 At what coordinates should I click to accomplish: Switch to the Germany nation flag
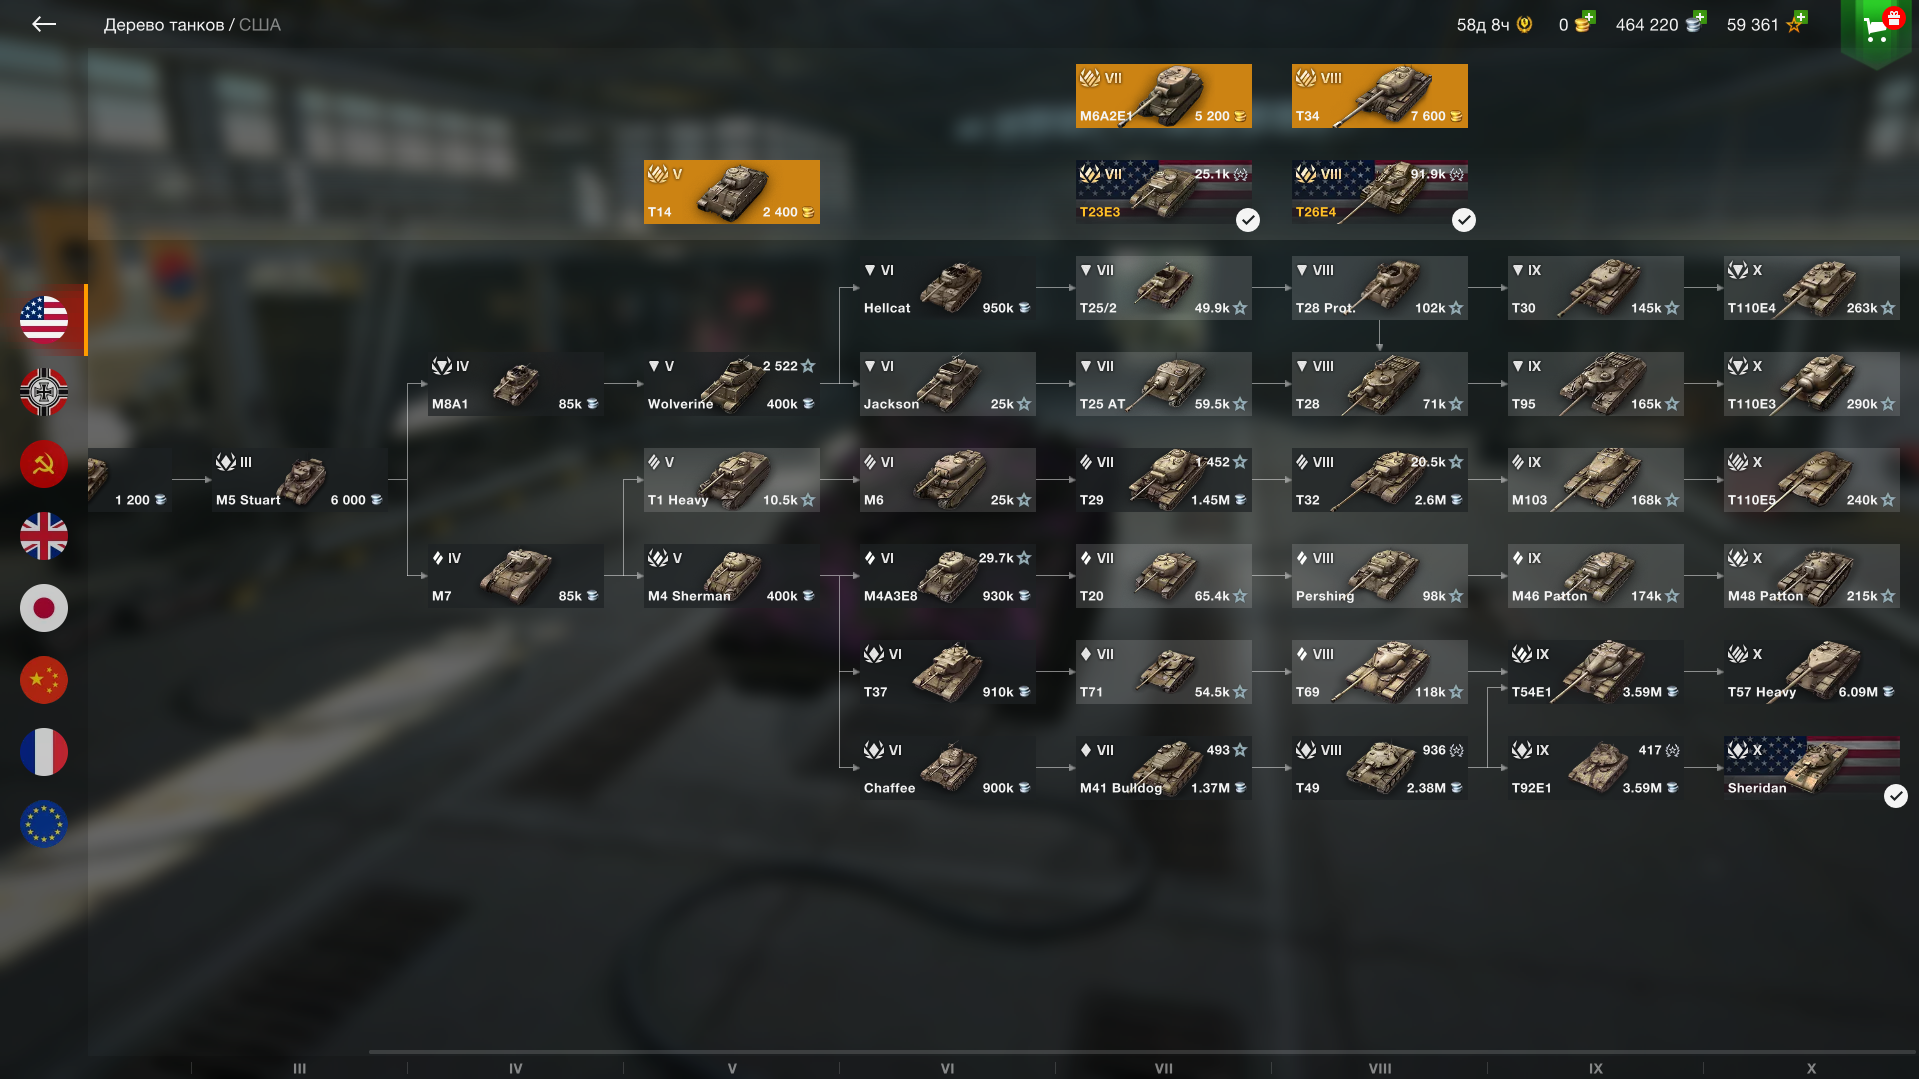click(x=44, y=392)
